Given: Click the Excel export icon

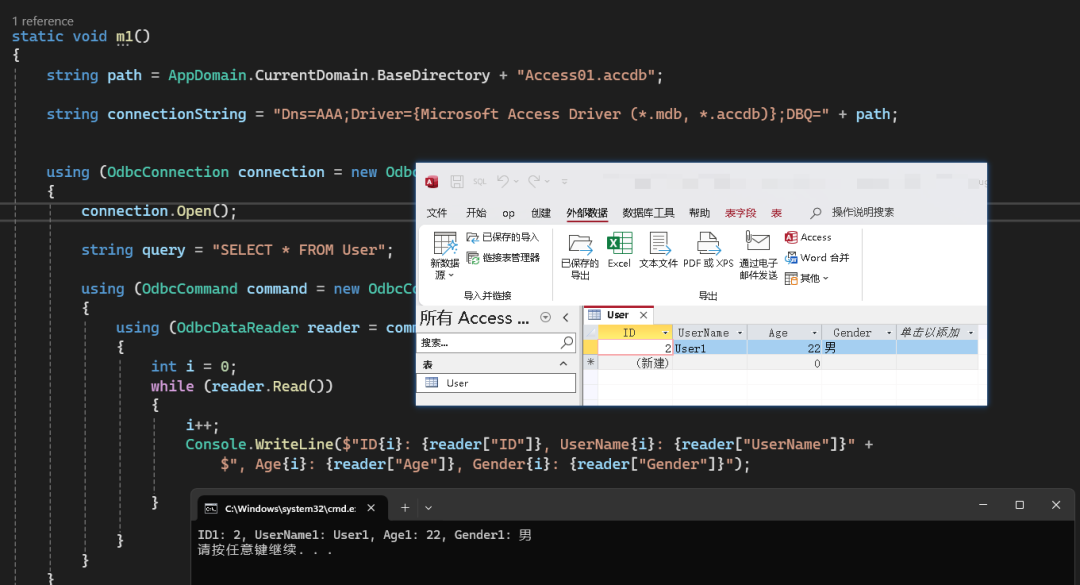Looking at the screenshot, I should click(x=619, y=244).
